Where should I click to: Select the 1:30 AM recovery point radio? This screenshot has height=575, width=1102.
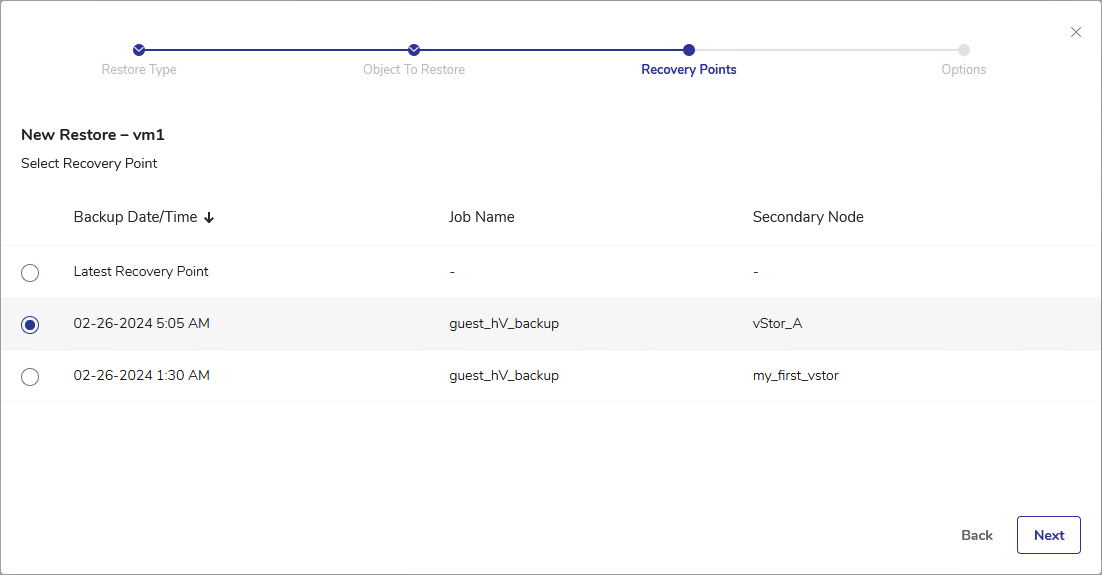coord(30,377)
